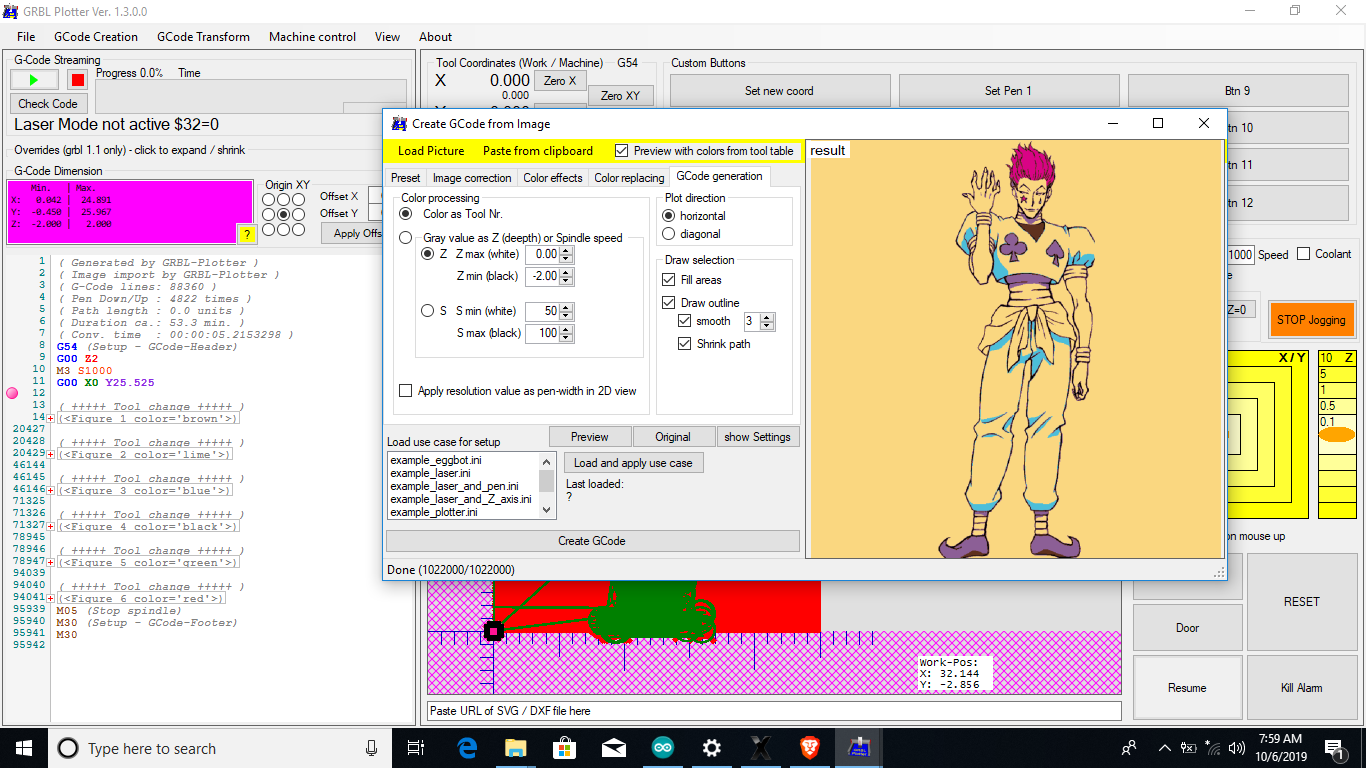Screen dimensions: 1366x768
Task: Increase the smooth level spinner
Action: pyautogui.click(x=767, y=318)
